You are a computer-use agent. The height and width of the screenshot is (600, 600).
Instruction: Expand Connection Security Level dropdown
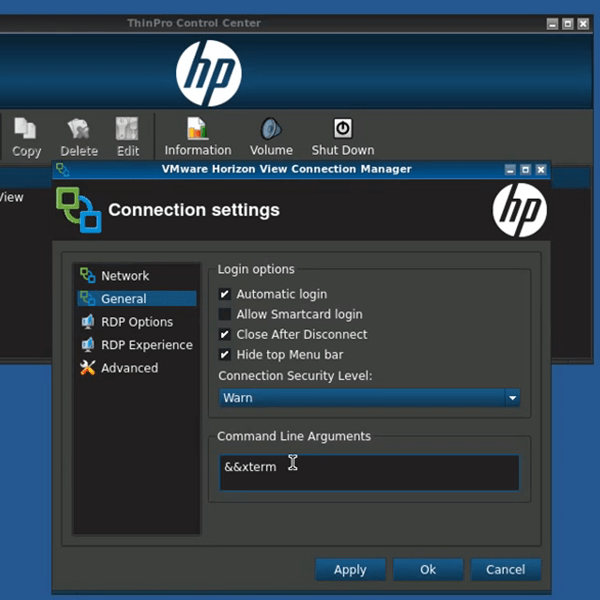coord(370,397)
